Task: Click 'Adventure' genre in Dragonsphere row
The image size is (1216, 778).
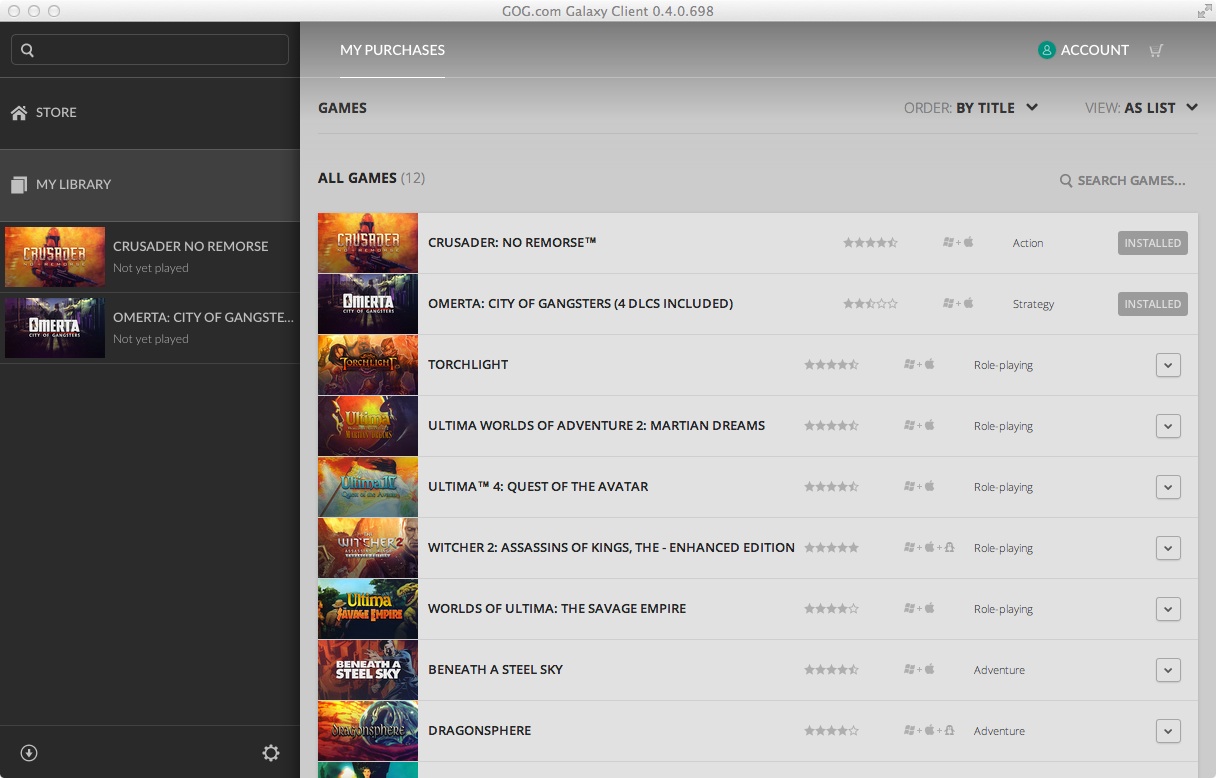Action: 999,731
